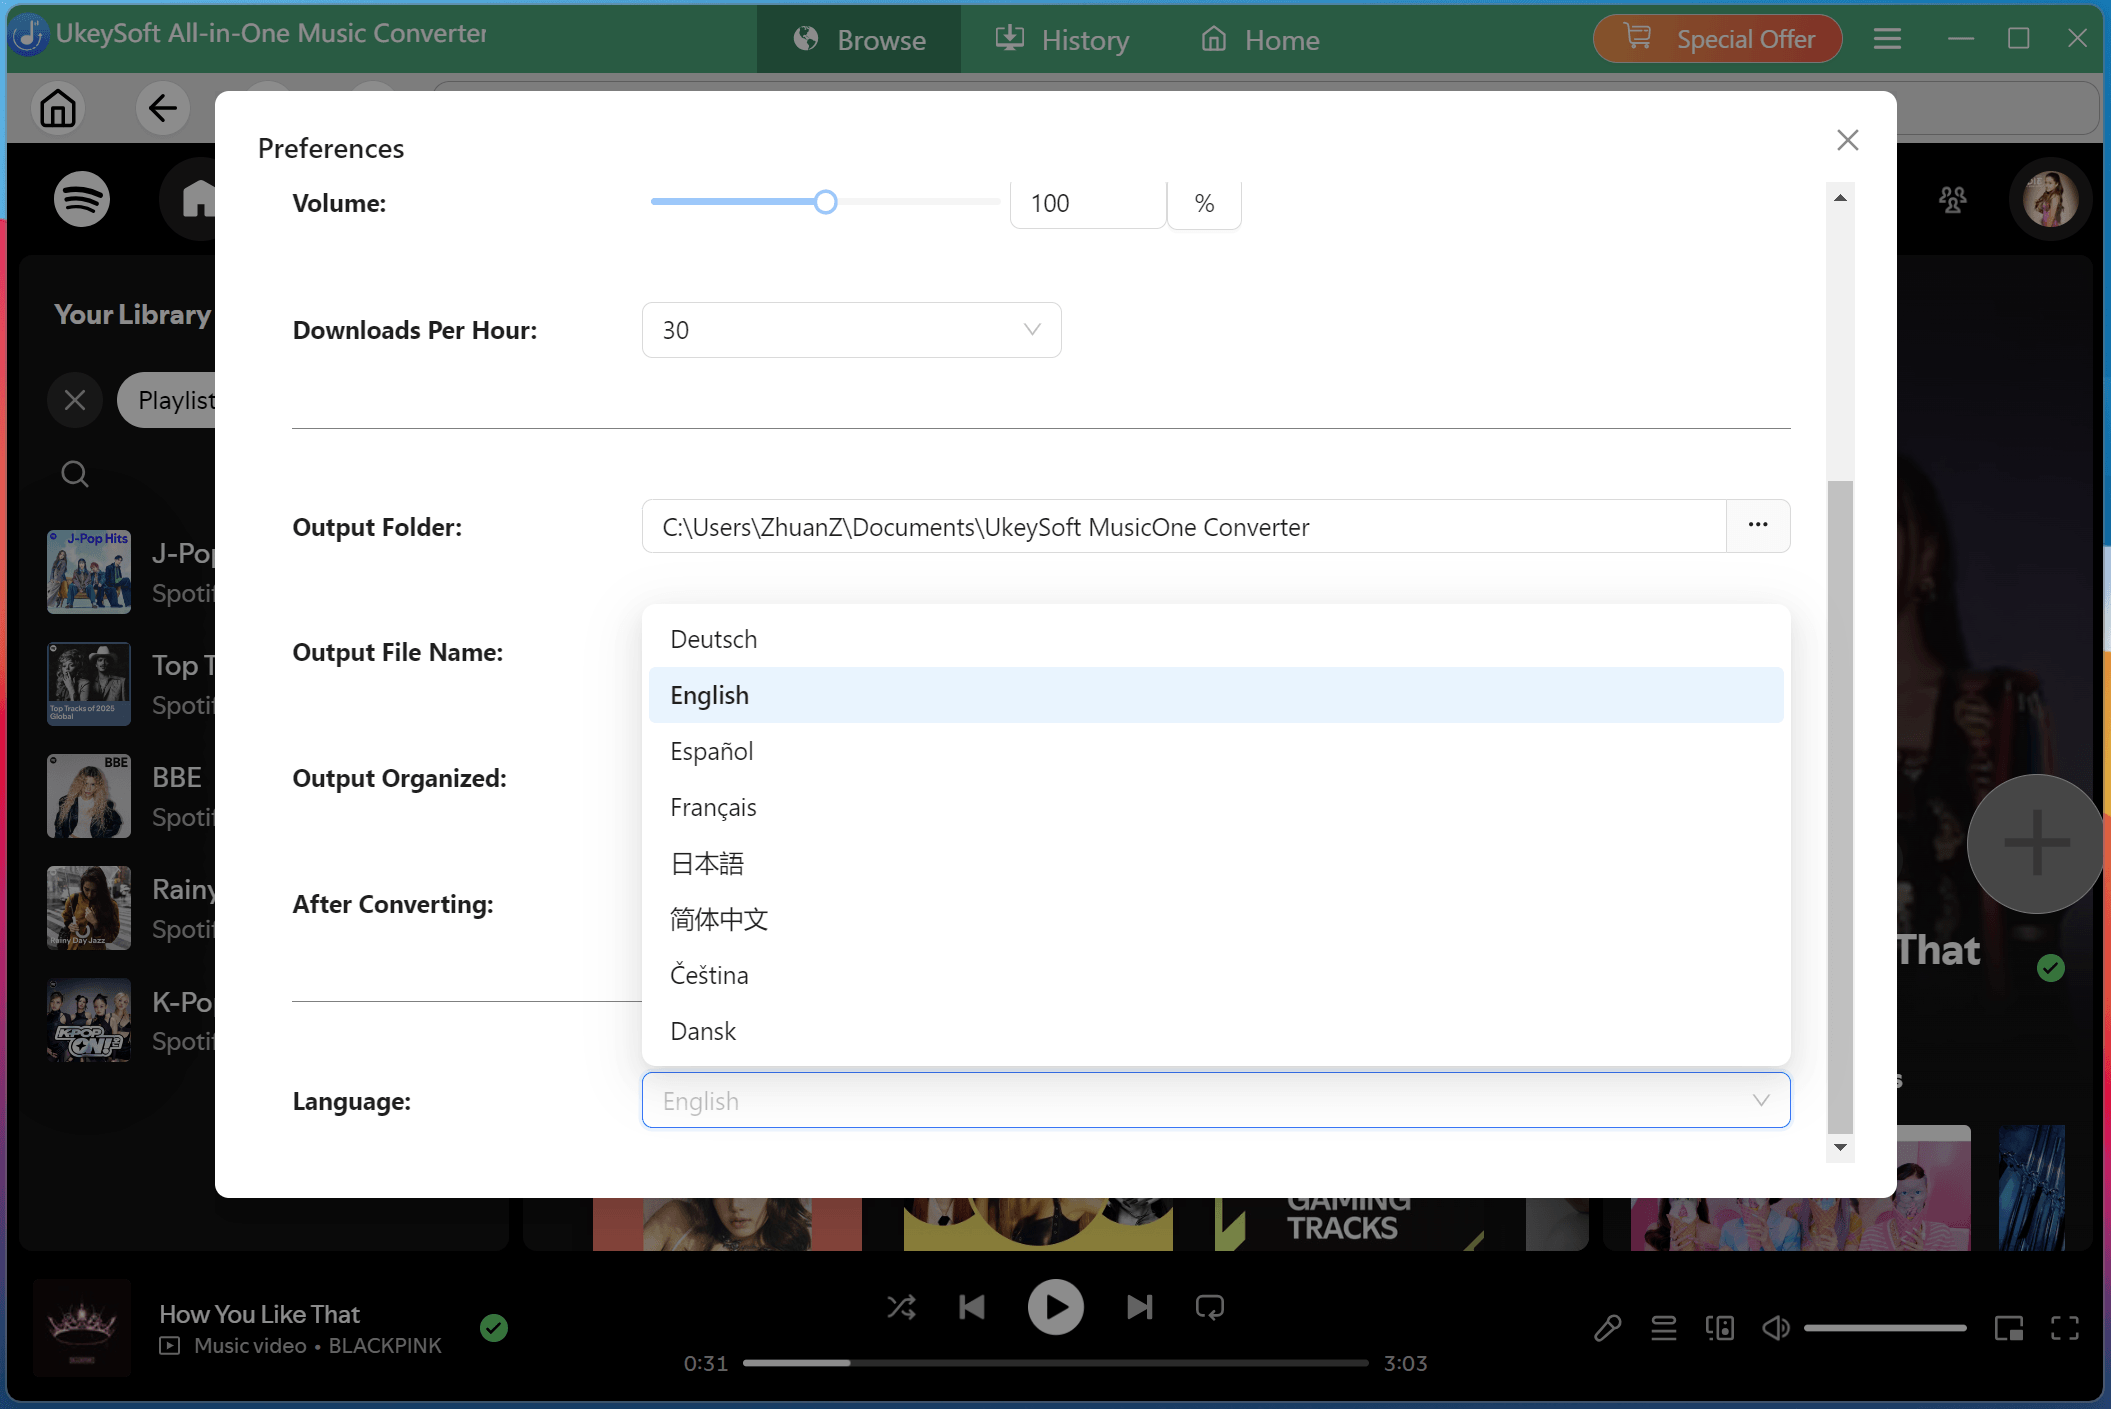Open lyrics with the microphone icon
The width and height of the screenshot is (2111, 1409).
pos(1607,1327)
